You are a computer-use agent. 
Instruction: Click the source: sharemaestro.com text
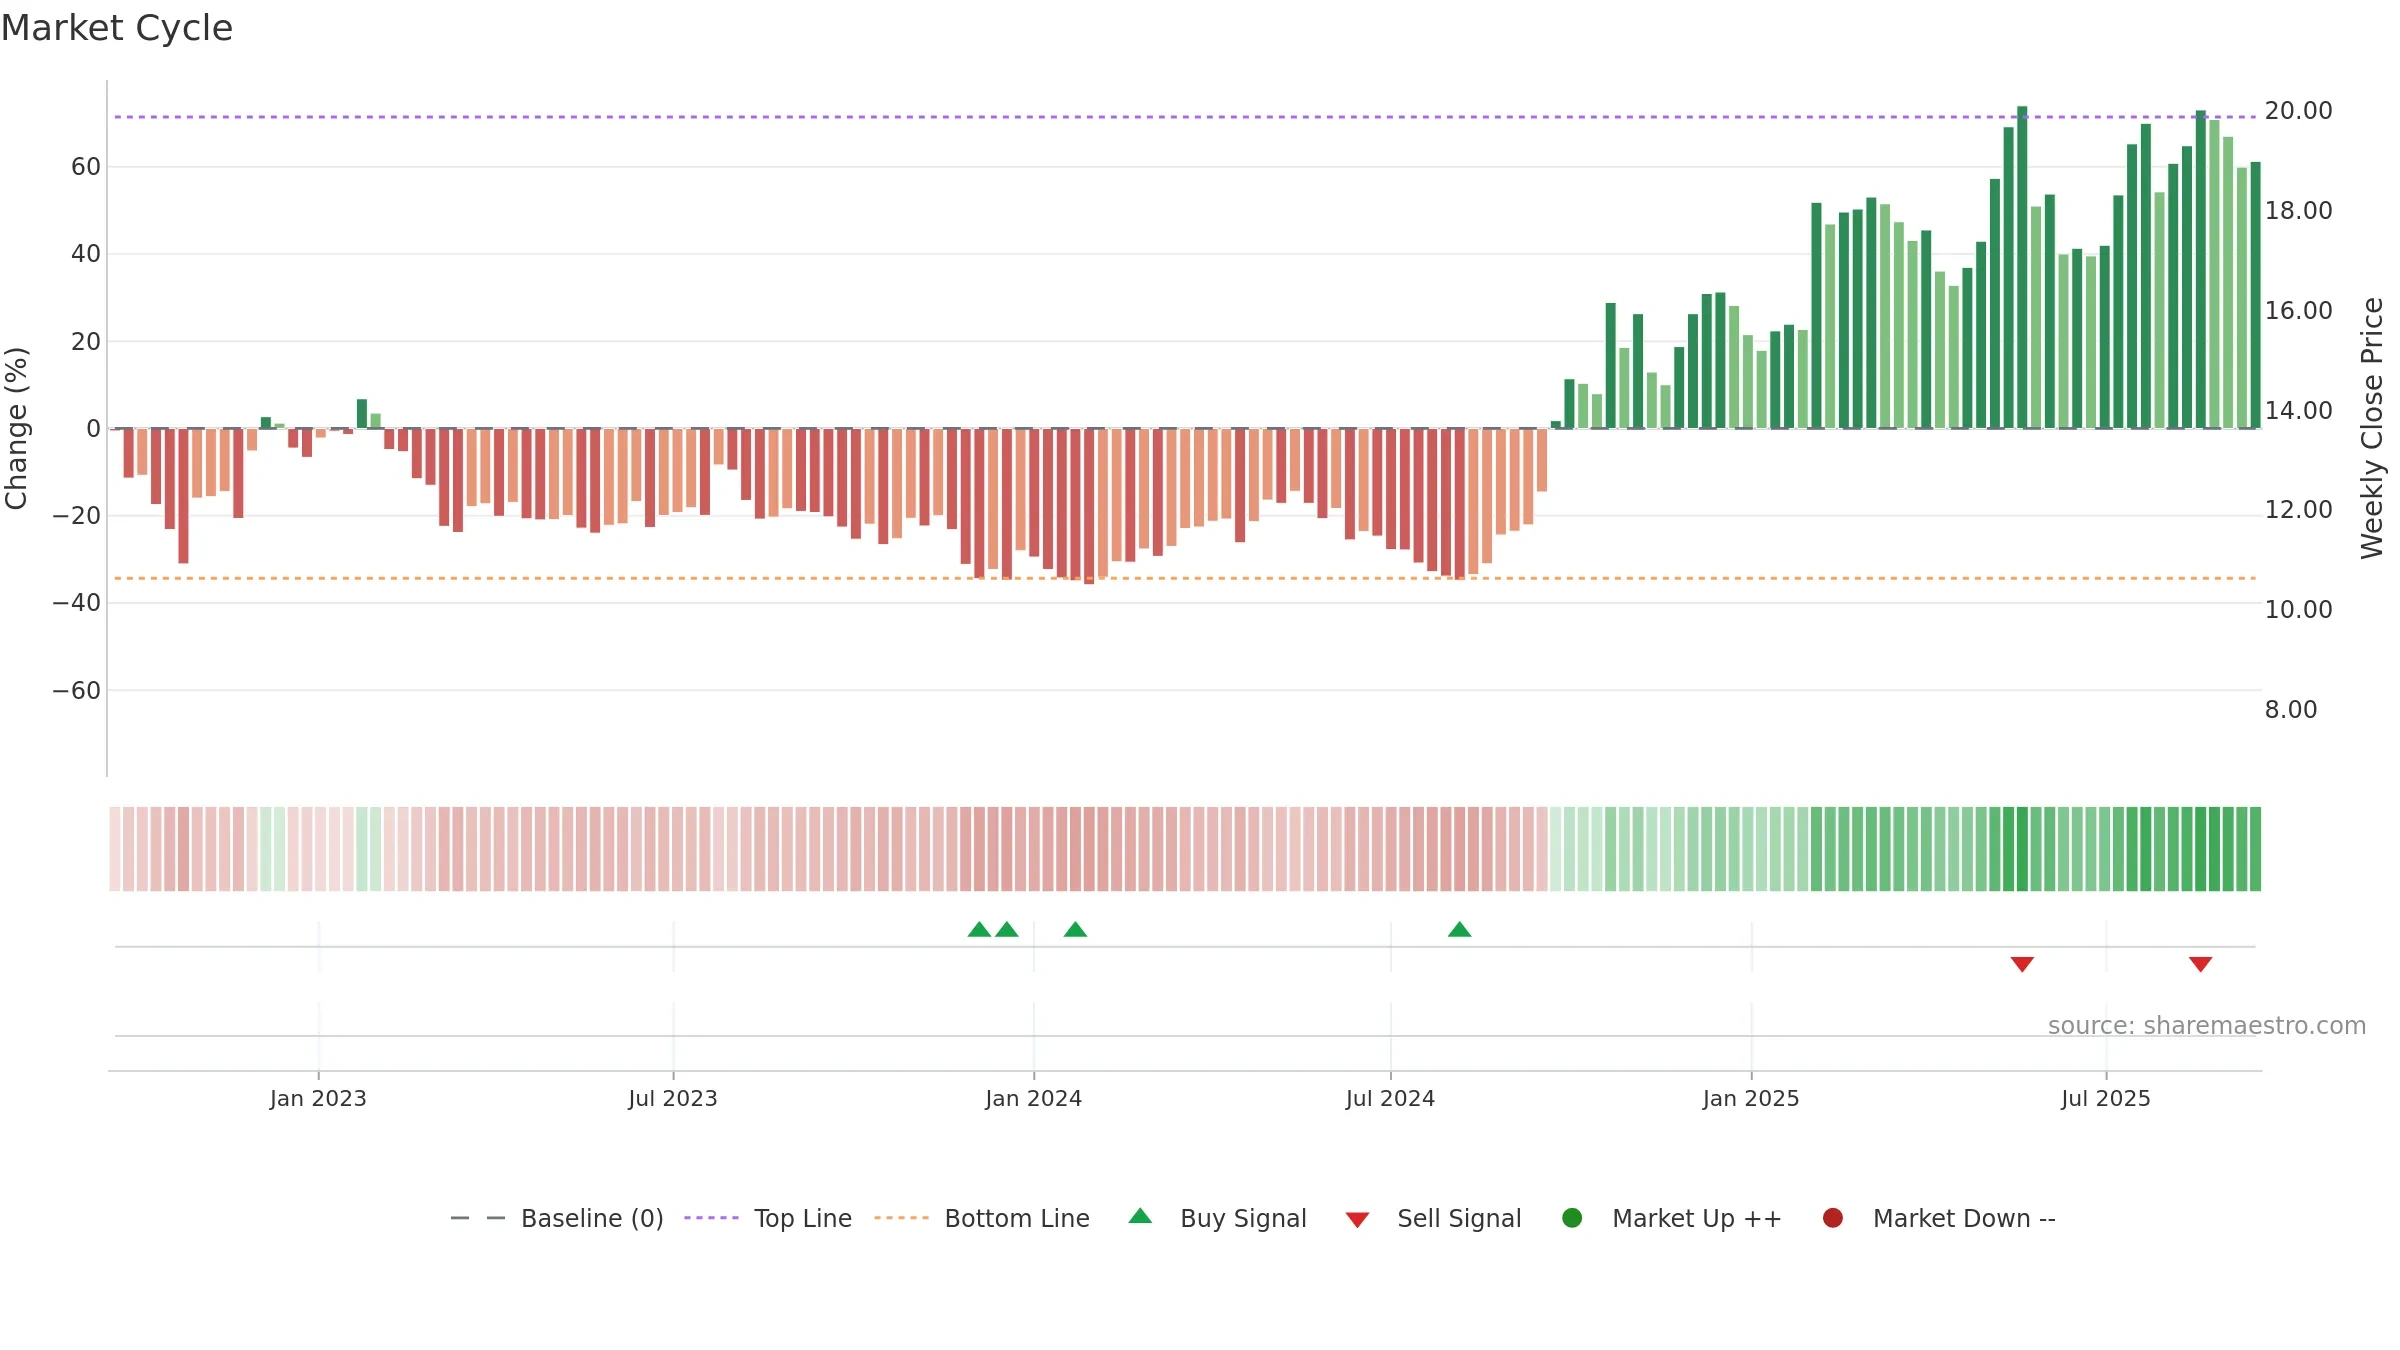coord(2207,1025)
